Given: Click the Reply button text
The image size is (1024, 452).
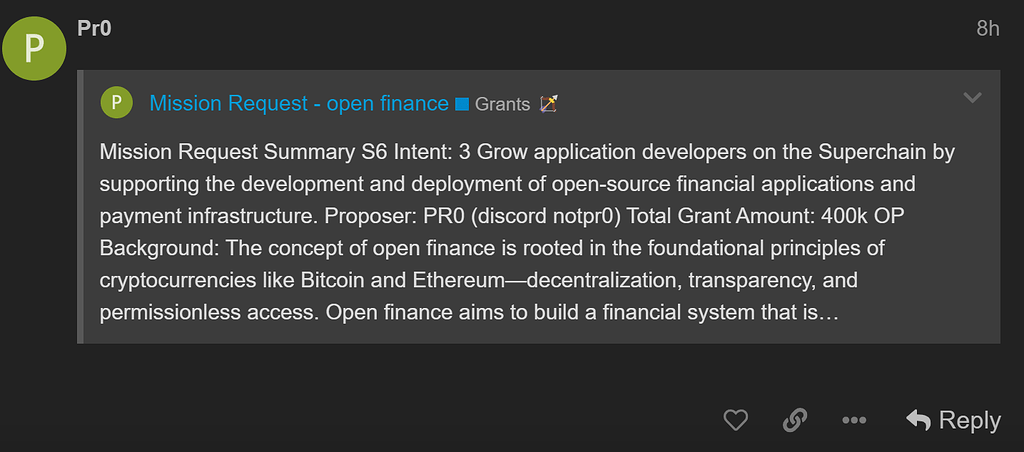Looking at the screenshot, I should 969,421.
